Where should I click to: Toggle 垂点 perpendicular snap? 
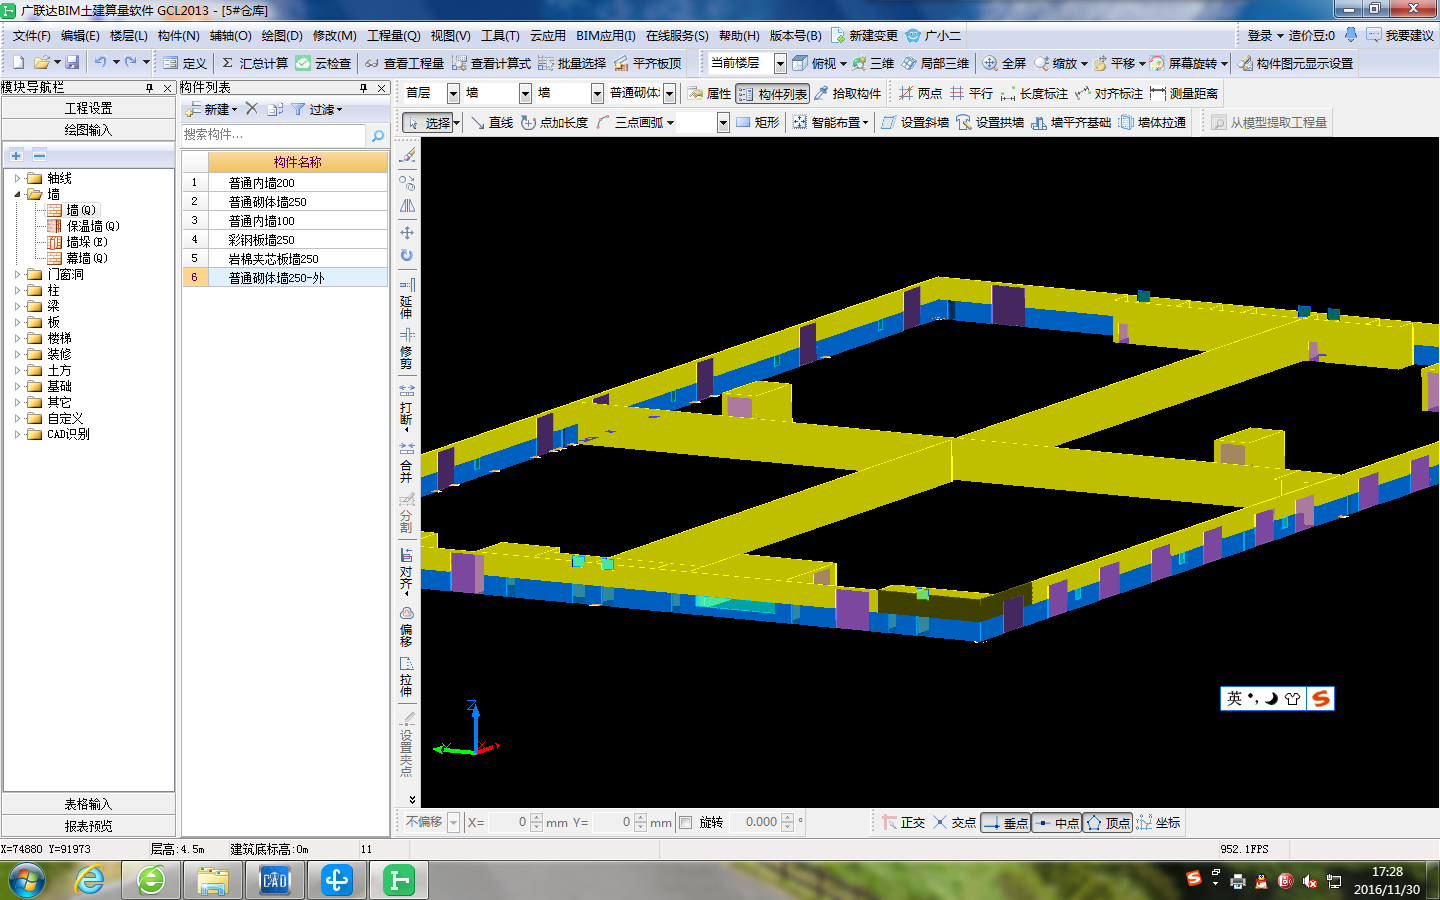[1005, 822]
